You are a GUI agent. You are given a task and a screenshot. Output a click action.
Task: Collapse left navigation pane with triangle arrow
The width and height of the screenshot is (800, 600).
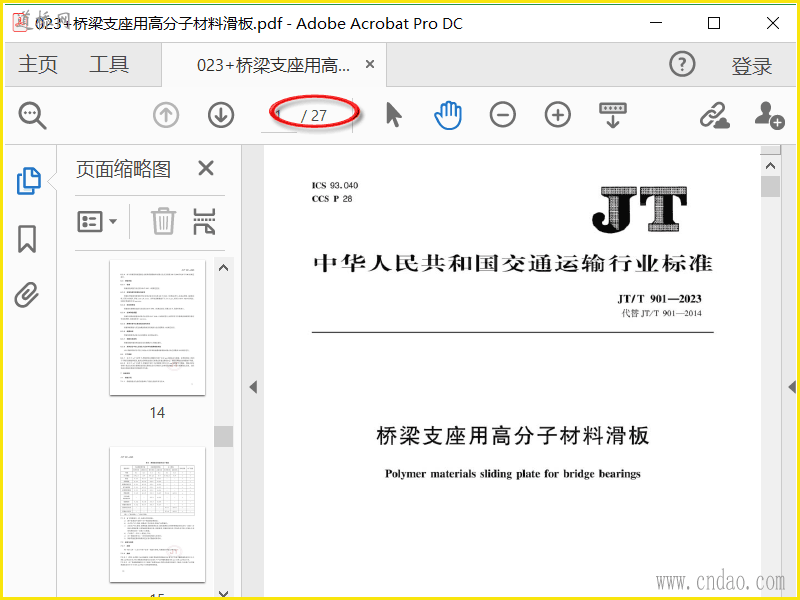pos(253,387)
